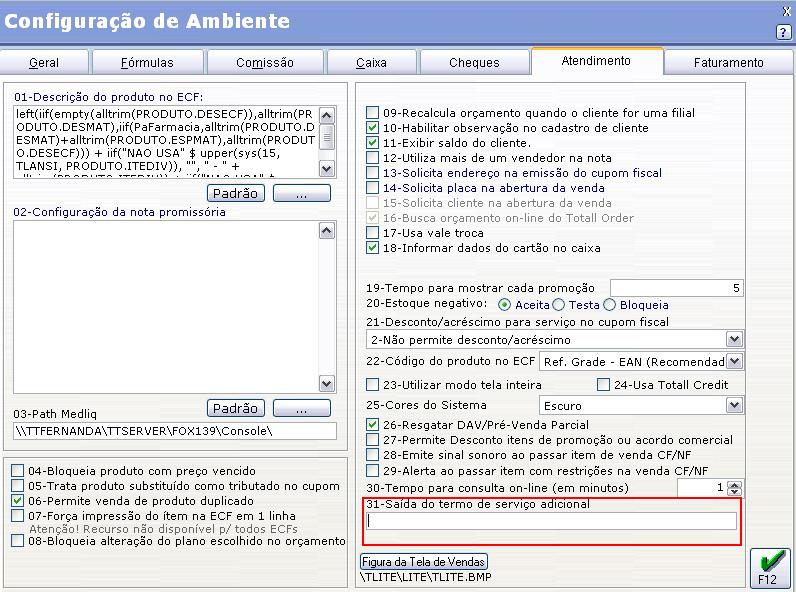Click ellipsis button under nota promissória box

tap(301, 408)
